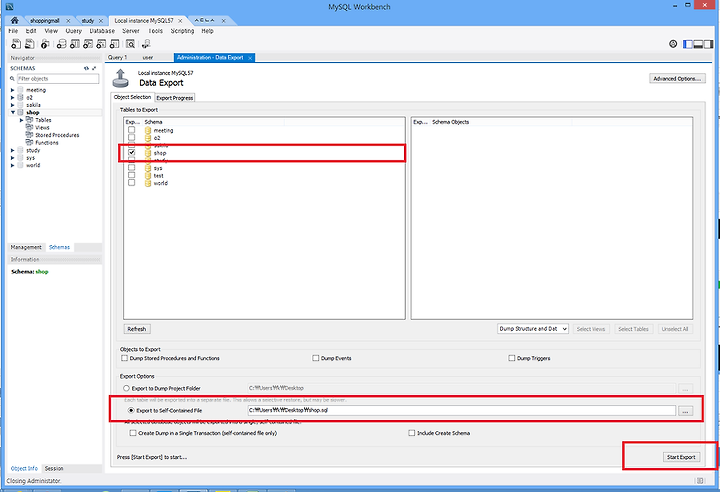
Task: Select Export to Self-Contained File radio
Action: point(131,410)
